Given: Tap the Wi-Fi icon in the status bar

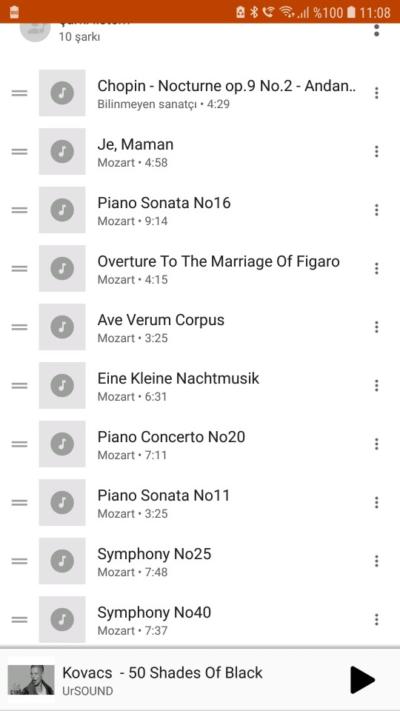Looking at the screenshot, I should [286, 12].
